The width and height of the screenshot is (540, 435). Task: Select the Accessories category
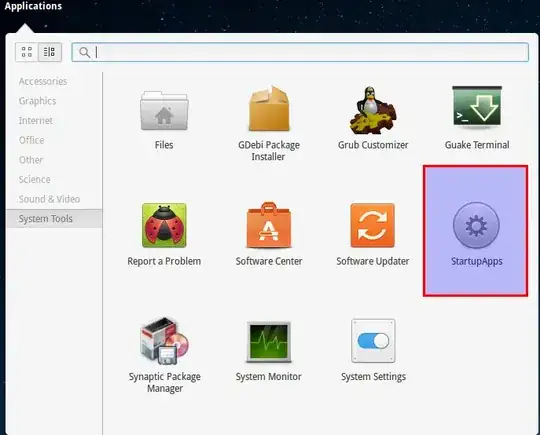tap(43, 81)
